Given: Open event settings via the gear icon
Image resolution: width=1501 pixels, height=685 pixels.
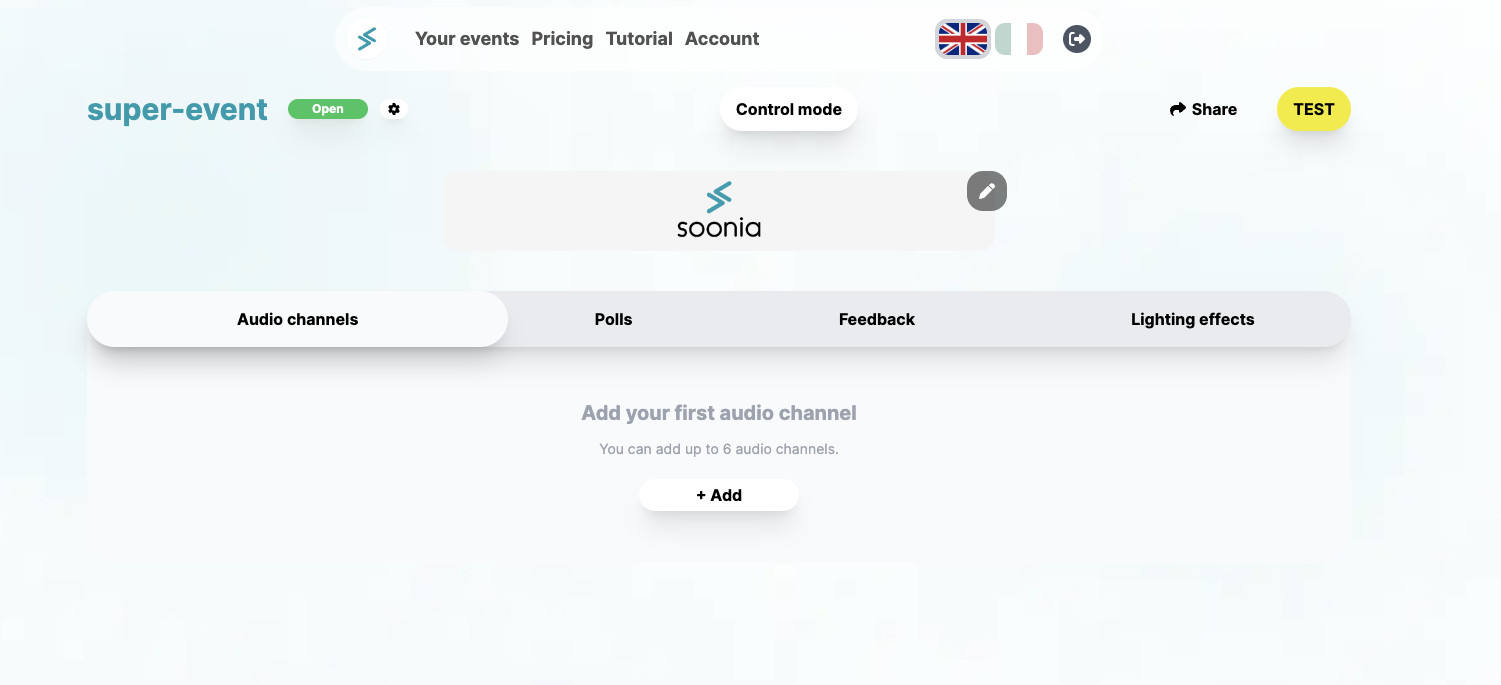Looking at the screenshot, I should pyautogui.click(x=394, y=109).
